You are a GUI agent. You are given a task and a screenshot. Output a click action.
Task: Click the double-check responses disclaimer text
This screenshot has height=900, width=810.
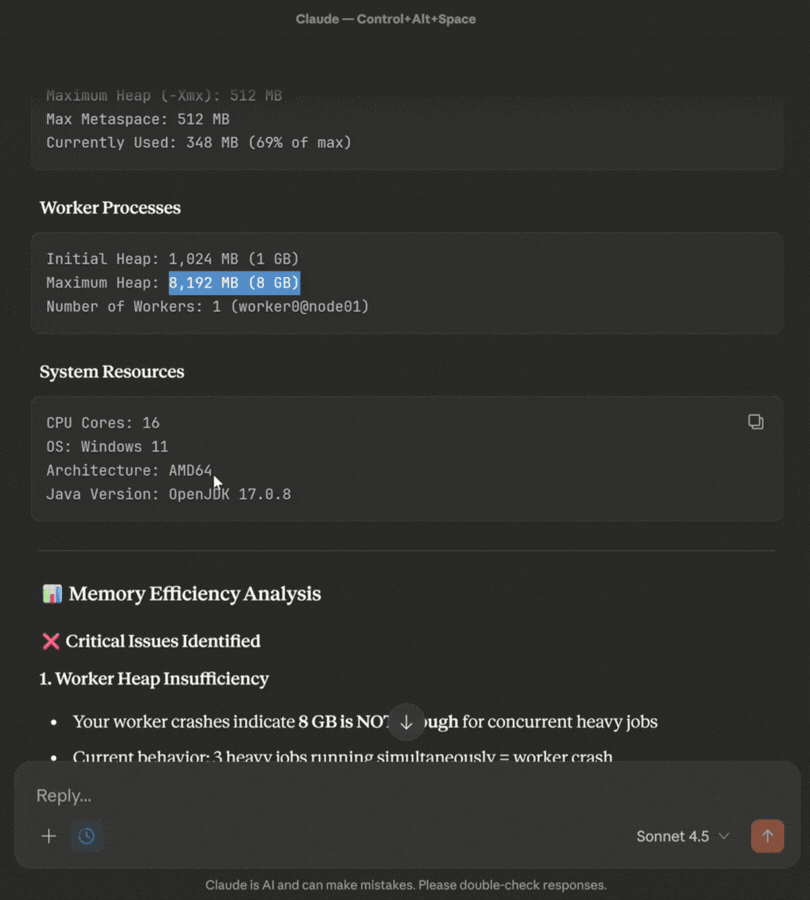pyautogui.click(x=405, y=885)
